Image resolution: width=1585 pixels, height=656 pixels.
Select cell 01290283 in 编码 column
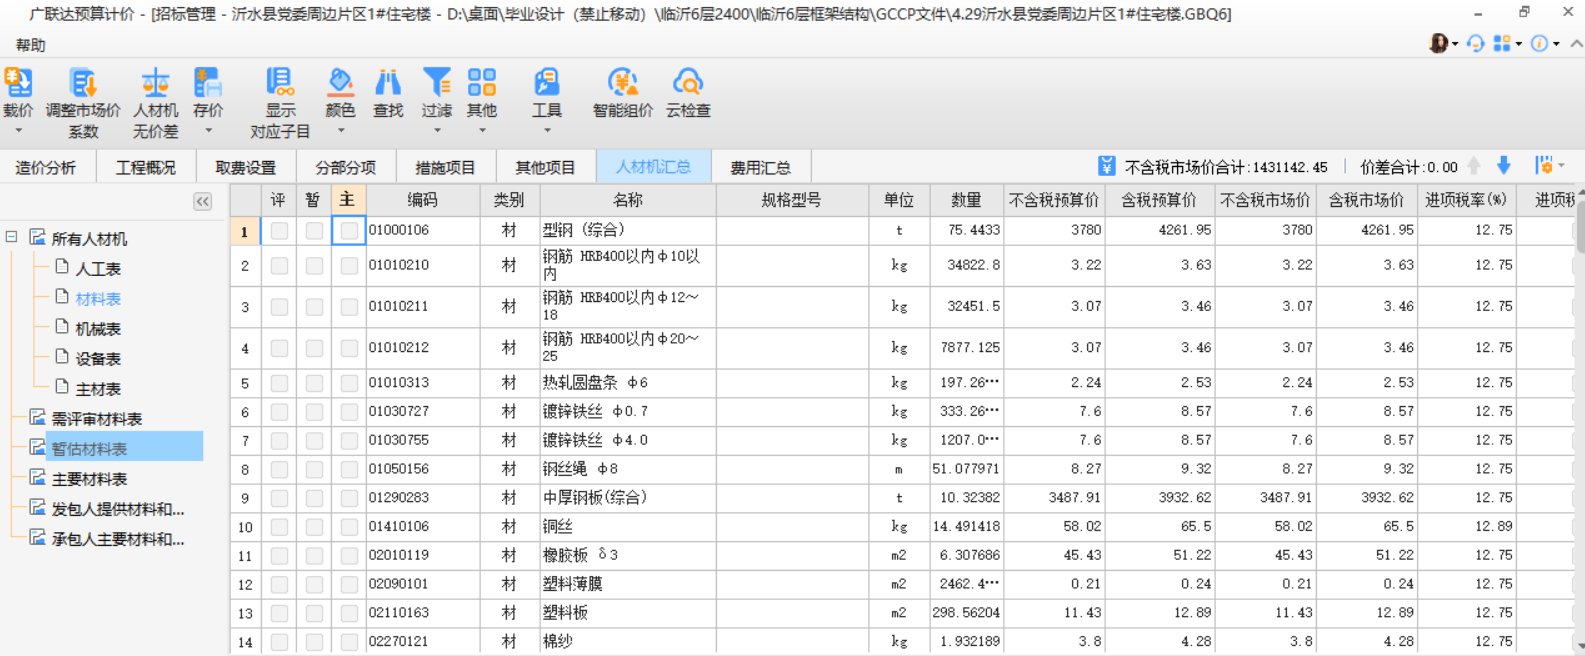pyautogui.click(x=423, y=498)
